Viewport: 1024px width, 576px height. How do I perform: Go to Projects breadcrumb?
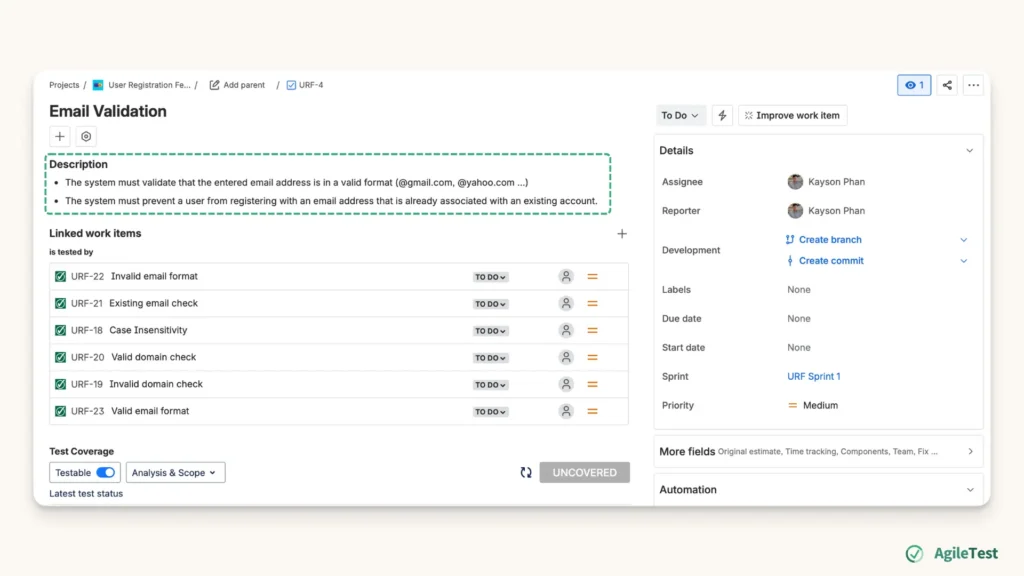click(x=64, y=85)
